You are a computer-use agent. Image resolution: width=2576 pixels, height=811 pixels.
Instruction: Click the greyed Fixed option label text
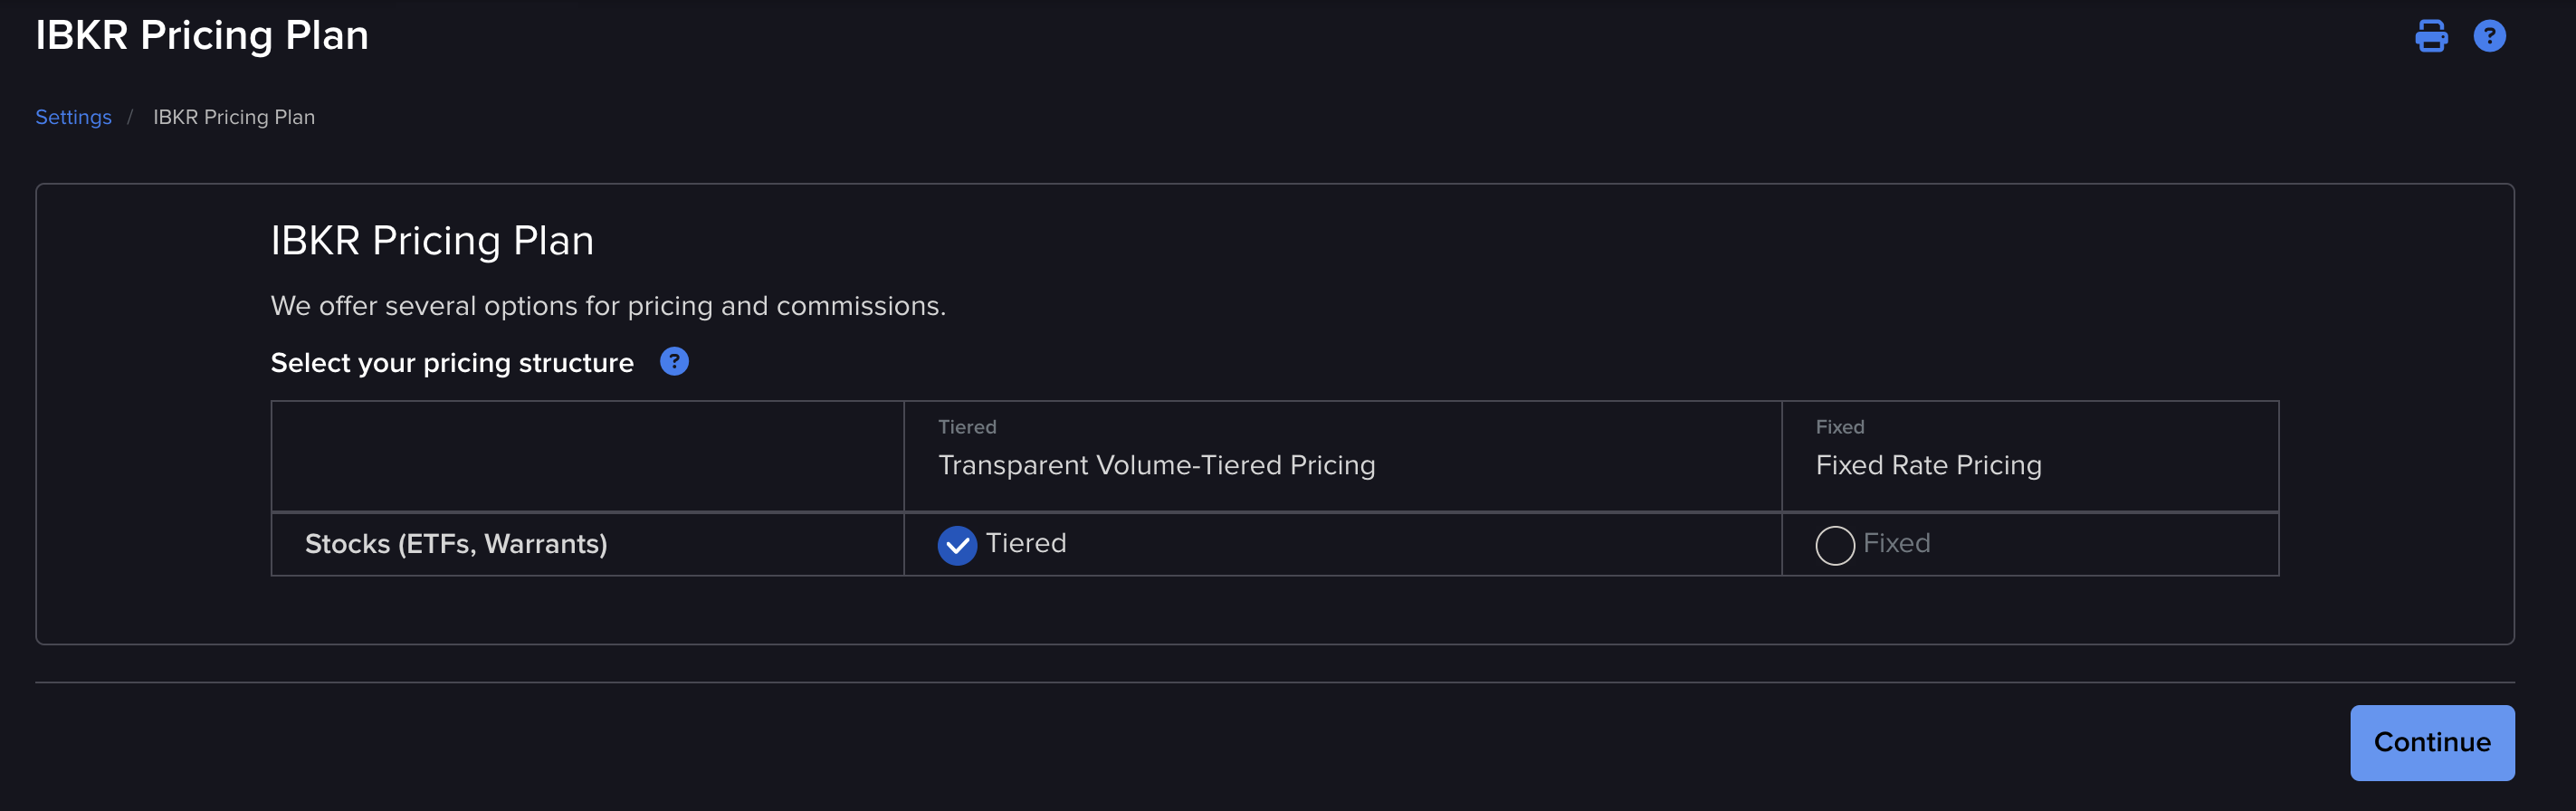(x=1896, y=543)
